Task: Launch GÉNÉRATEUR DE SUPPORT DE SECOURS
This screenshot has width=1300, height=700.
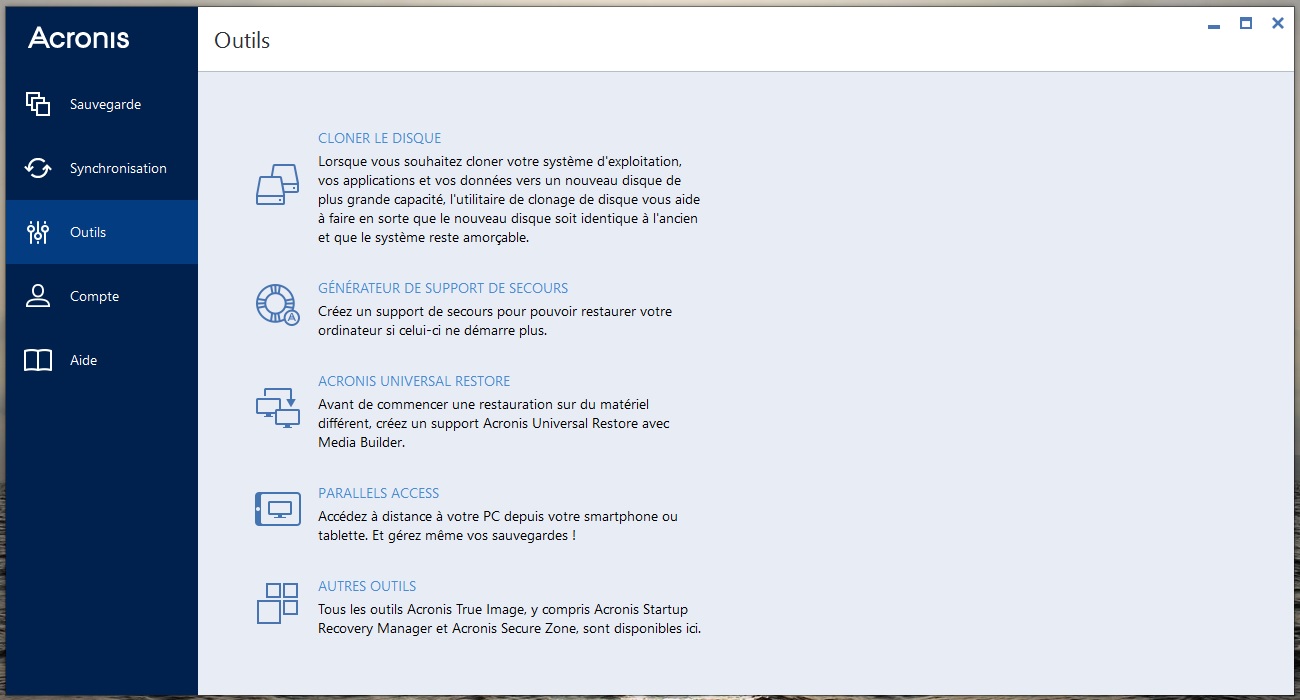Action: pyautogui.click(x=443, y=288)
